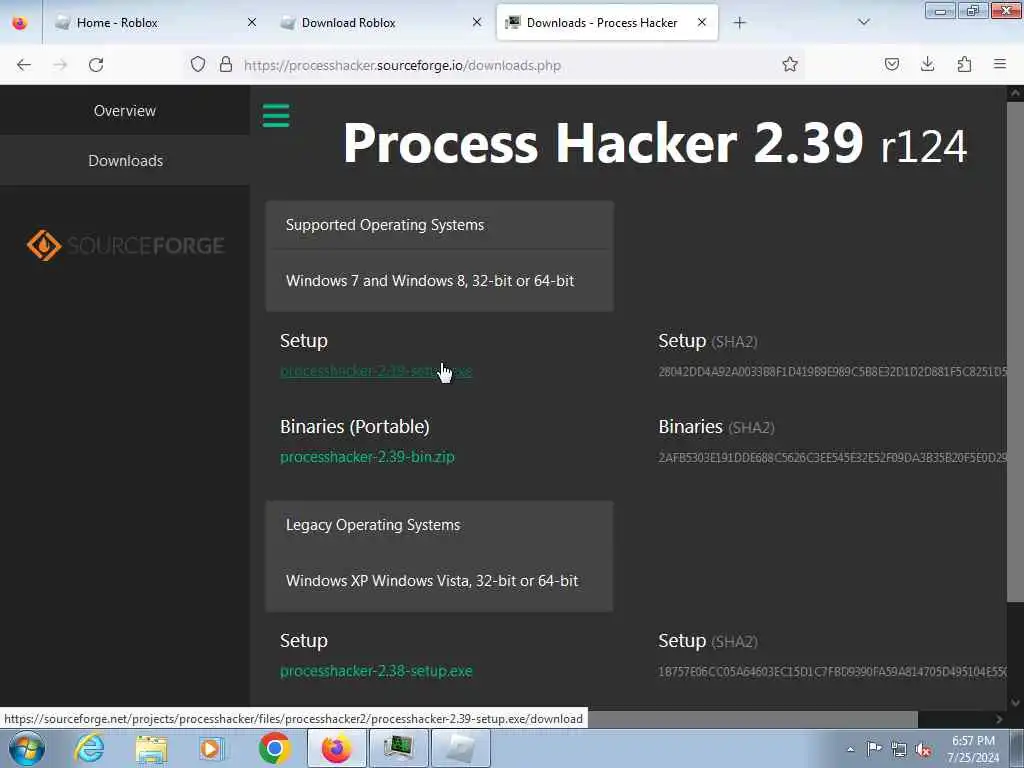Select the 2.39 Setup SHA2 hash
The image size is (1024, 768).
pos(833,372)
